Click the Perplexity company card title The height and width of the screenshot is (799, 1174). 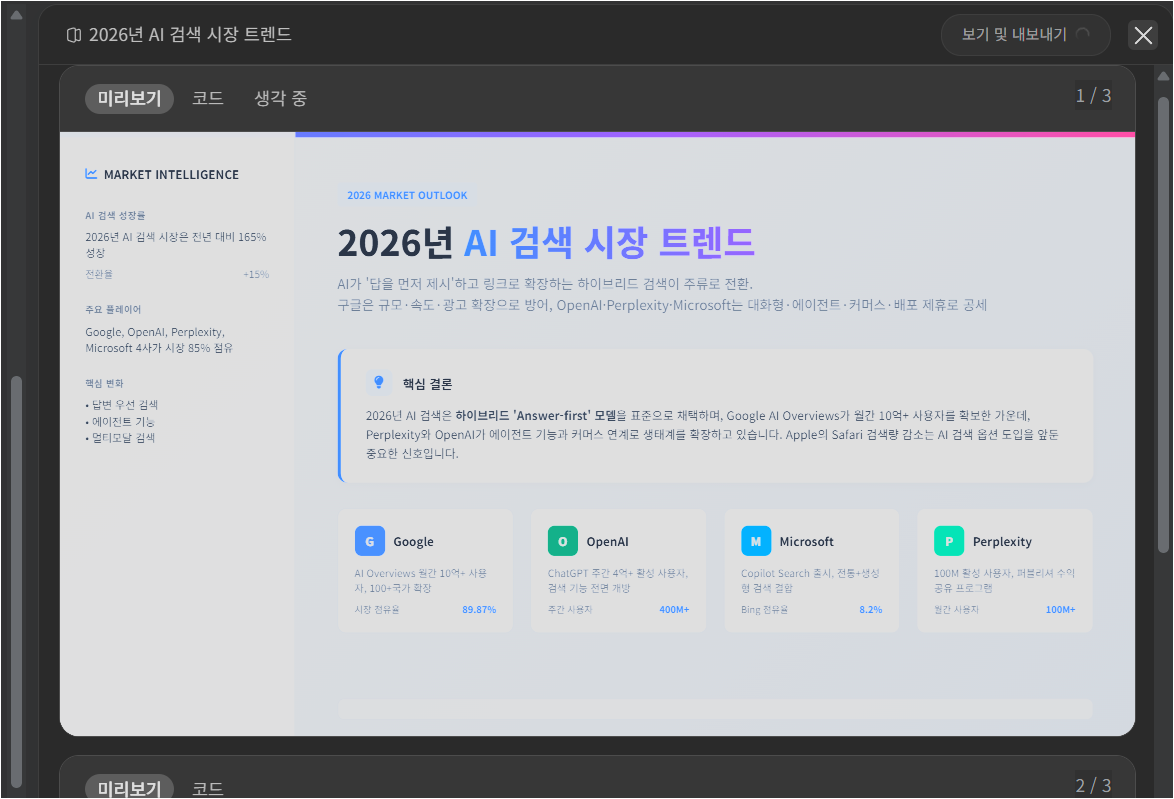click(x=1002, y=541)
